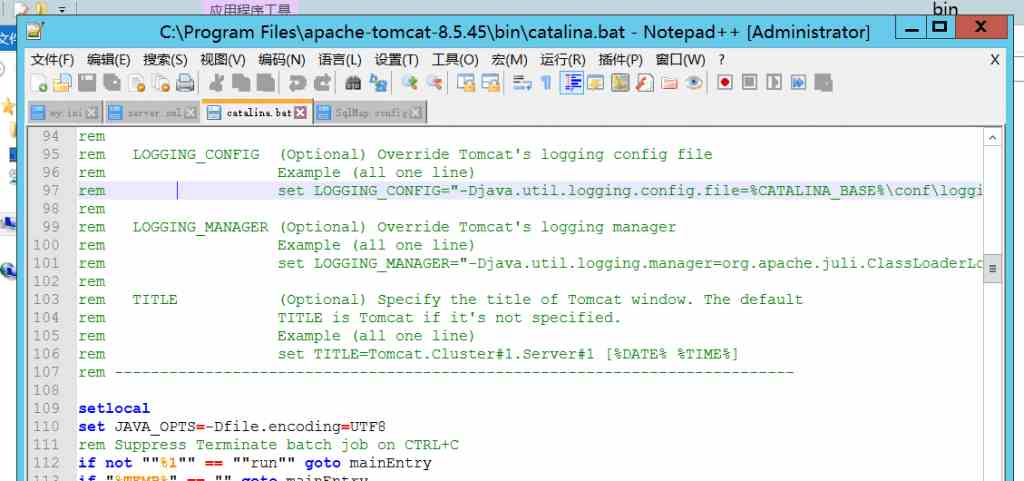
Task: Undo the last edit with the Undo icon
Action: pos(297,83)
